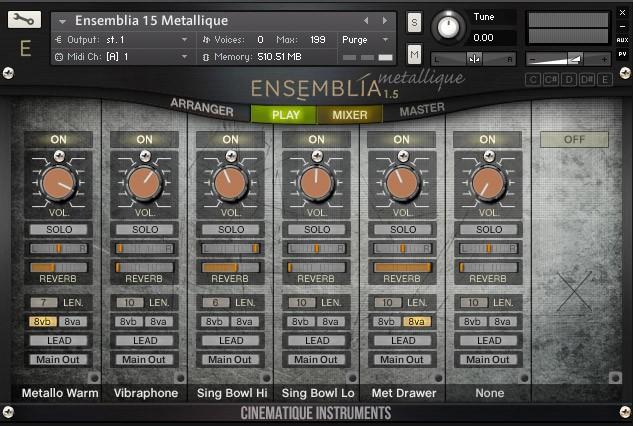Viewport: 633px width, 426px height.
Task: Click the Met Drawer volume knob
Action: click(402, 183)
